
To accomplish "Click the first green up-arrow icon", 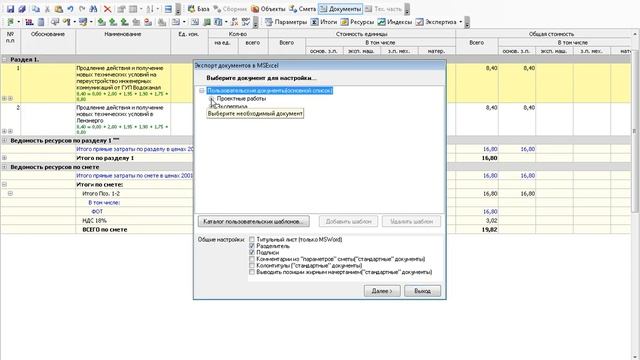I will point(101,22).
